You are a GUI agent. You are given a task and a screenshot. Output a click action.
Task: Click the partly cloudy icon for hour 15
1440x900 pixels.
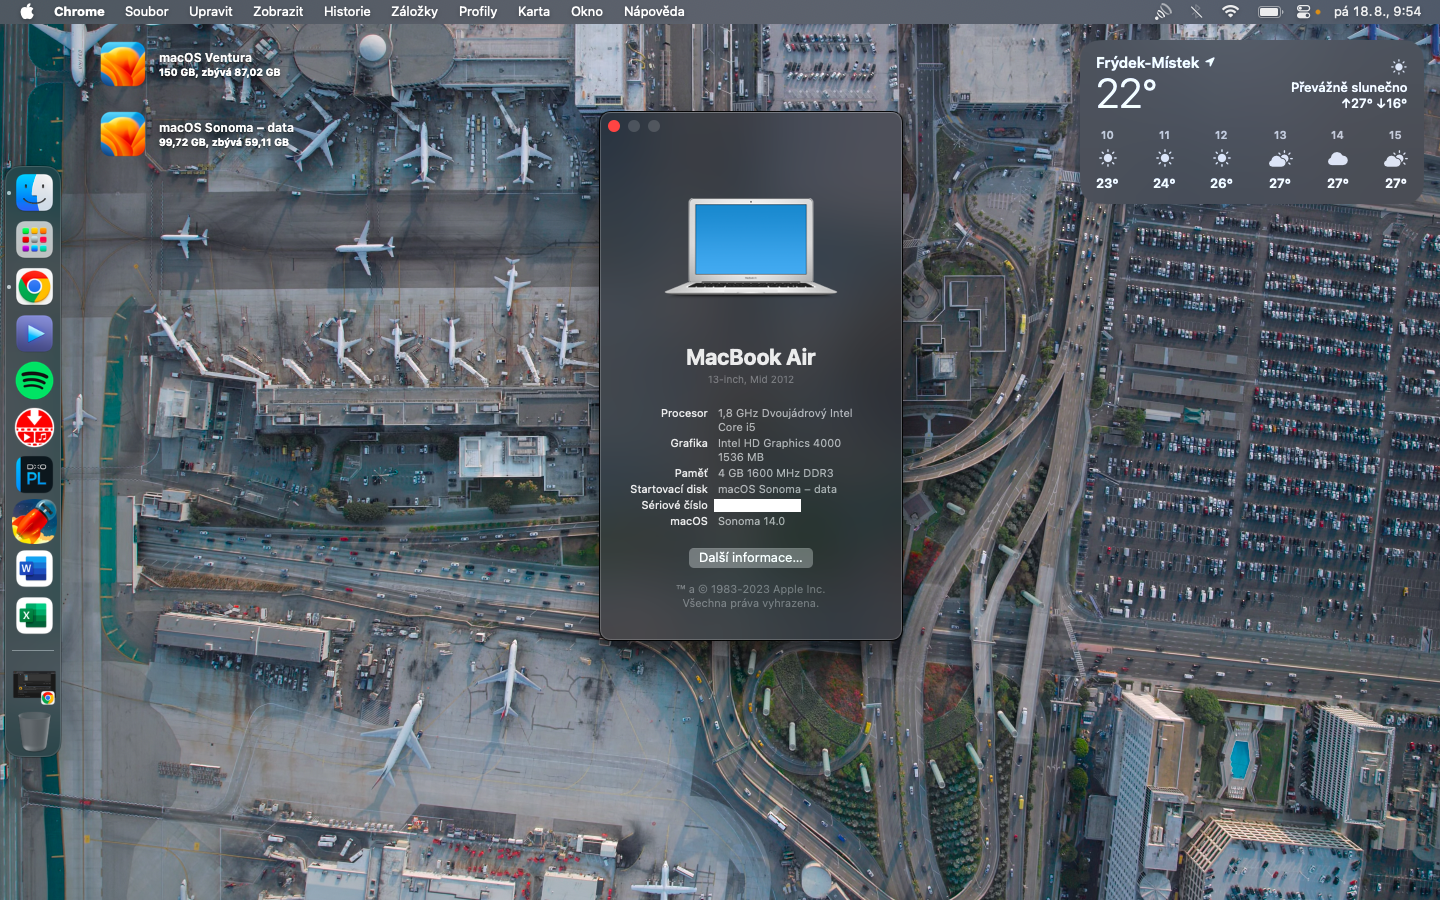1395,159
